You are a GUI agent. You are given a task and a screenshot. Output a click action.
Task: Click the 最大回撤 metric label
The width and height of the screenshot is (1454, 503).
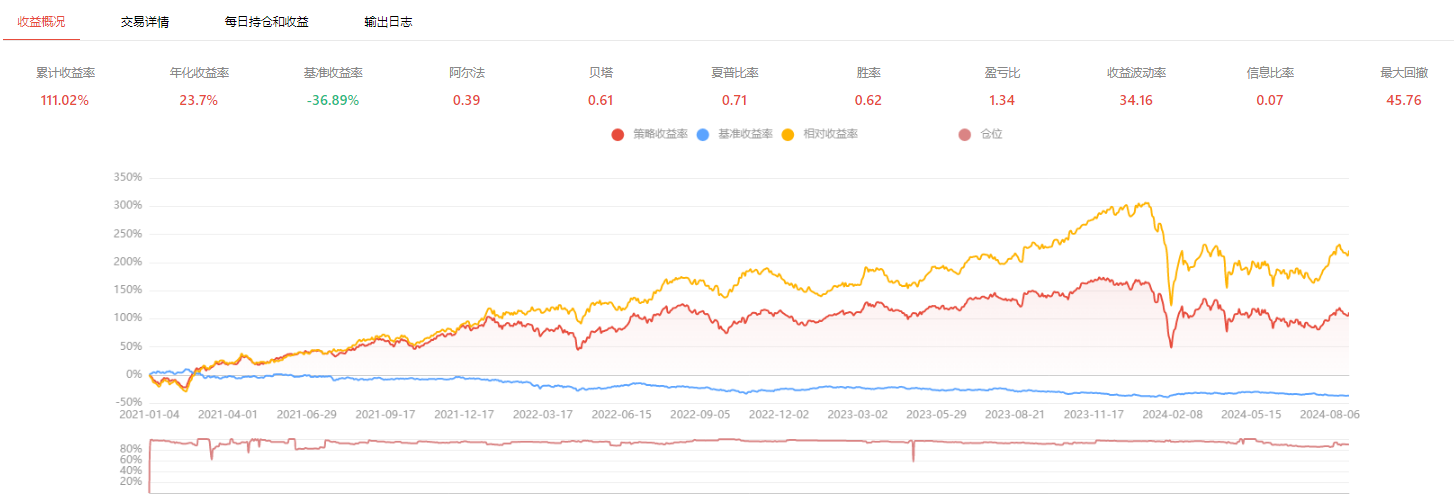coord(1401,73)
